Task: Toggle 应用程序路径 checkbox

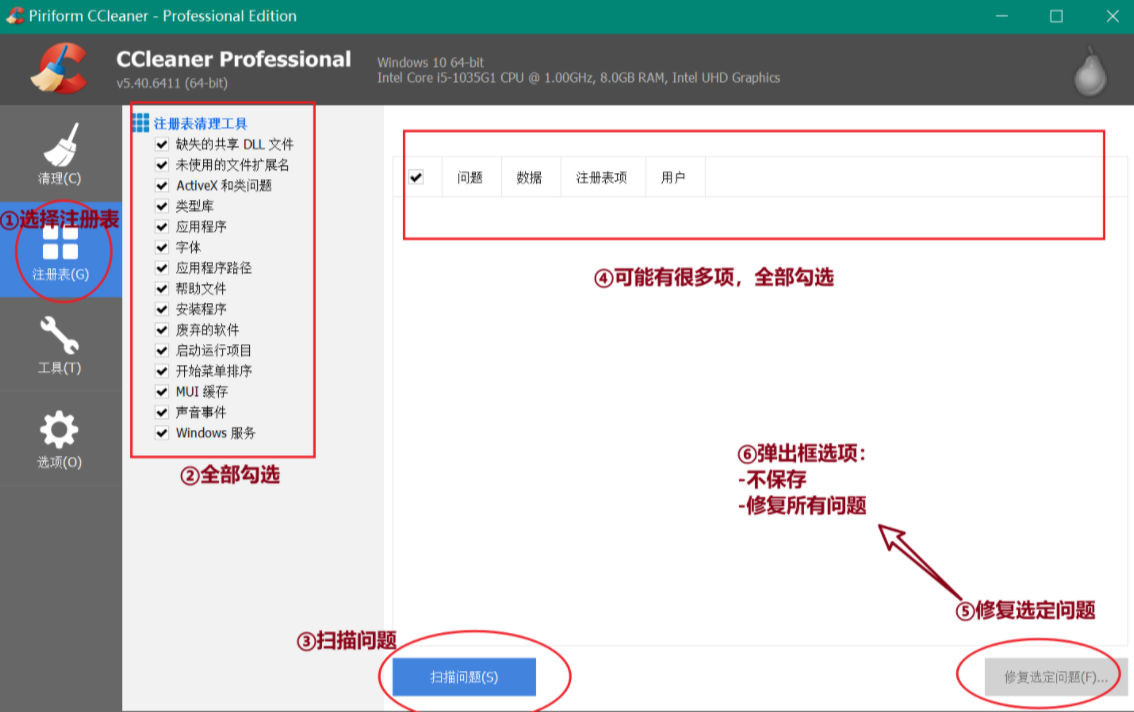Action: click(x=162, y=268)
